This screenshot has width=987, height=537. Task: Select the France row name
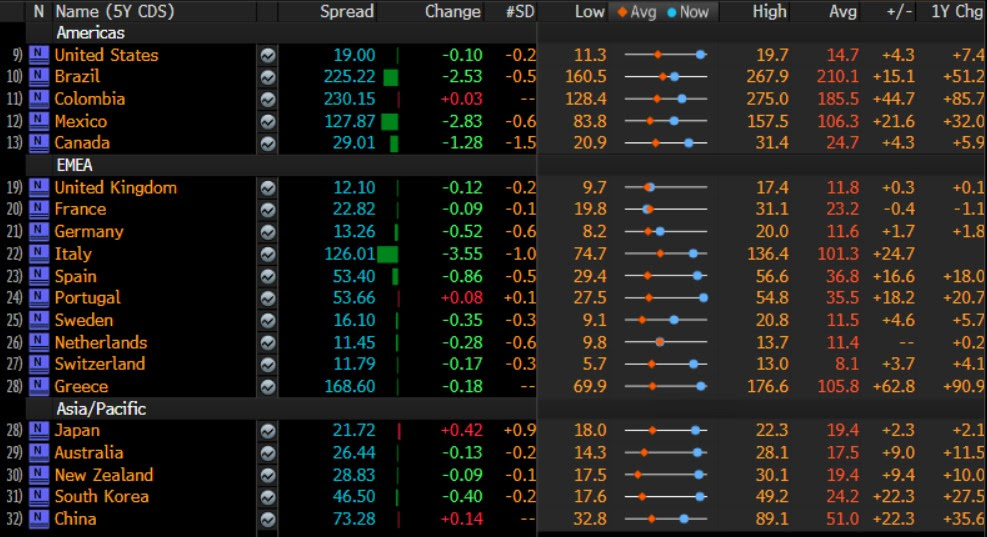(80, 209)
